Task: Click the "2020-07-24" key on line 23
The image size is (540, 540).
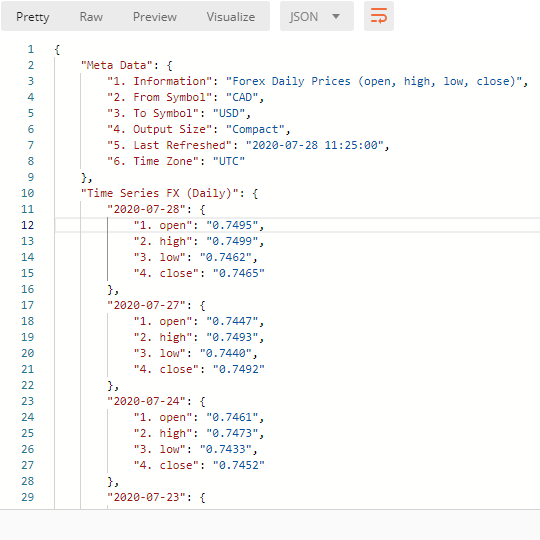Action: 146,401
